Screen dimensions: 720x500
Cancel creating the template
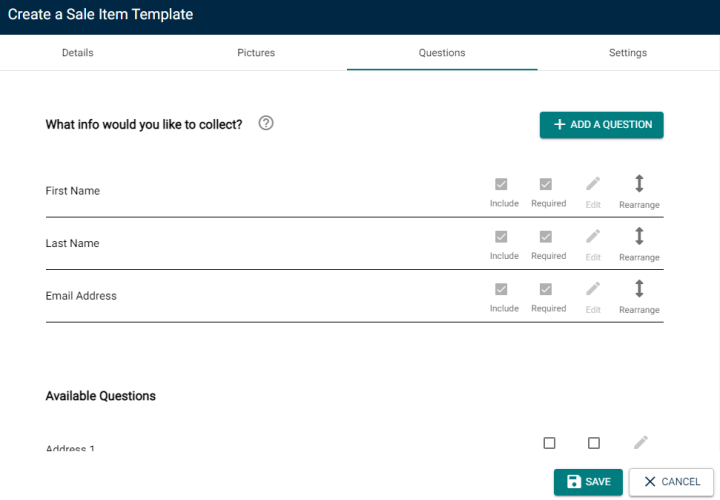(x=671, y=482)
